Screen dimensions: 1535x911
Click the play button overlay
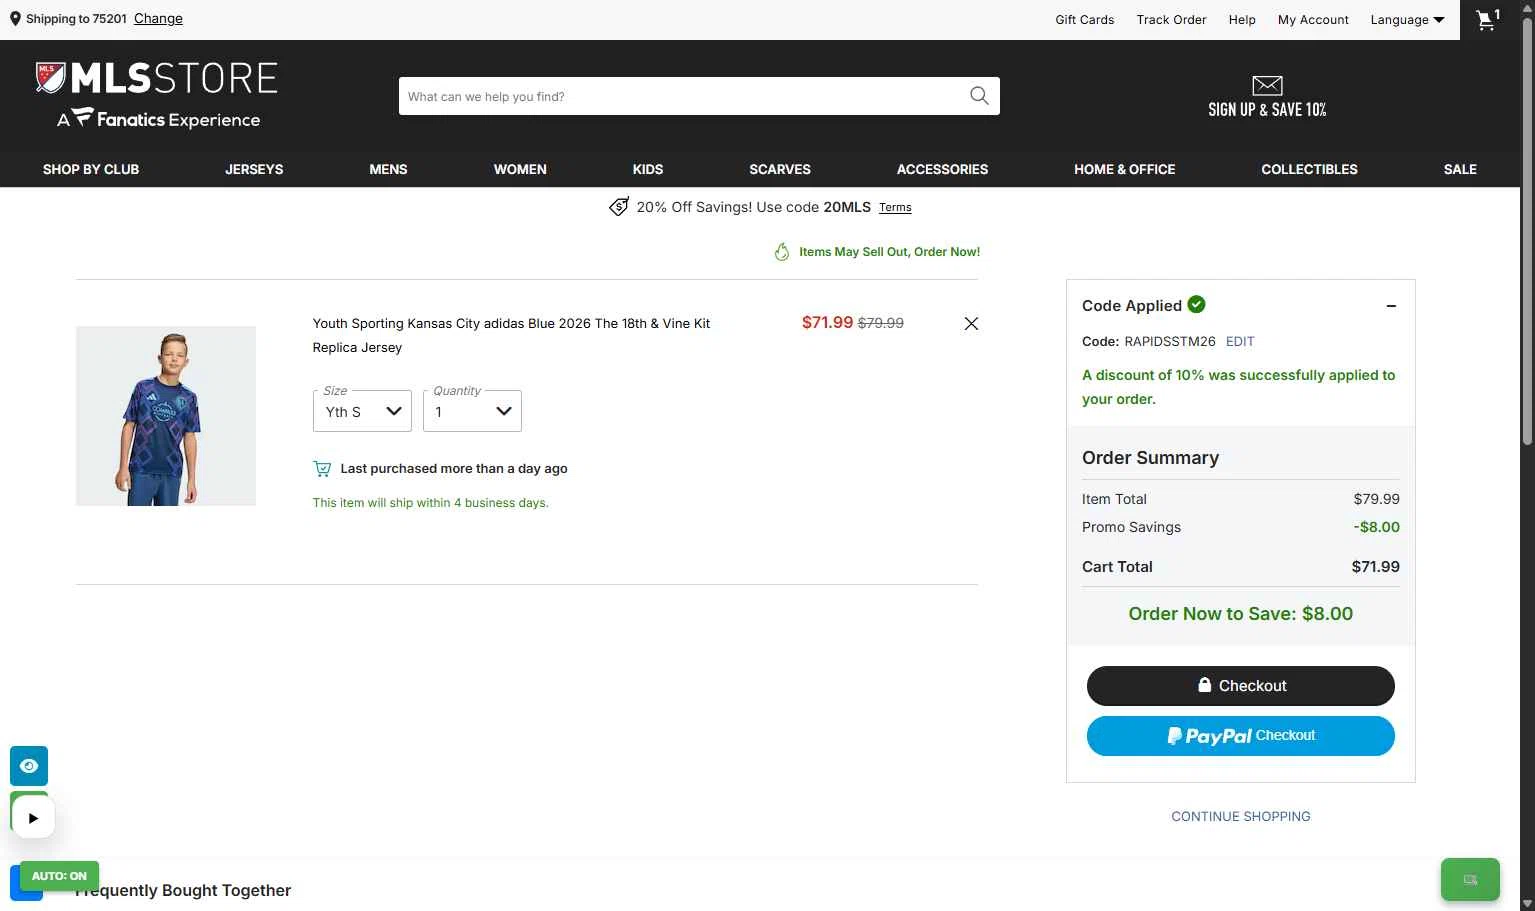(33, 818)
